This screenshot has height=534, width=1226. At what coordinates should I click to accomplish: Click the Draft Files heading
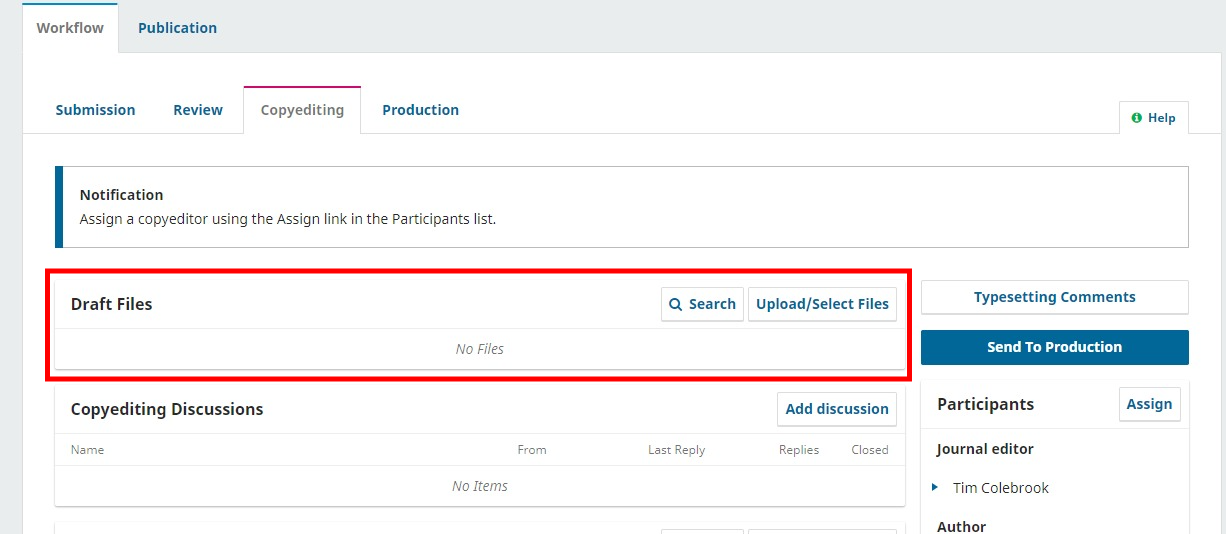pyautogui.click(x=111, y=304)
